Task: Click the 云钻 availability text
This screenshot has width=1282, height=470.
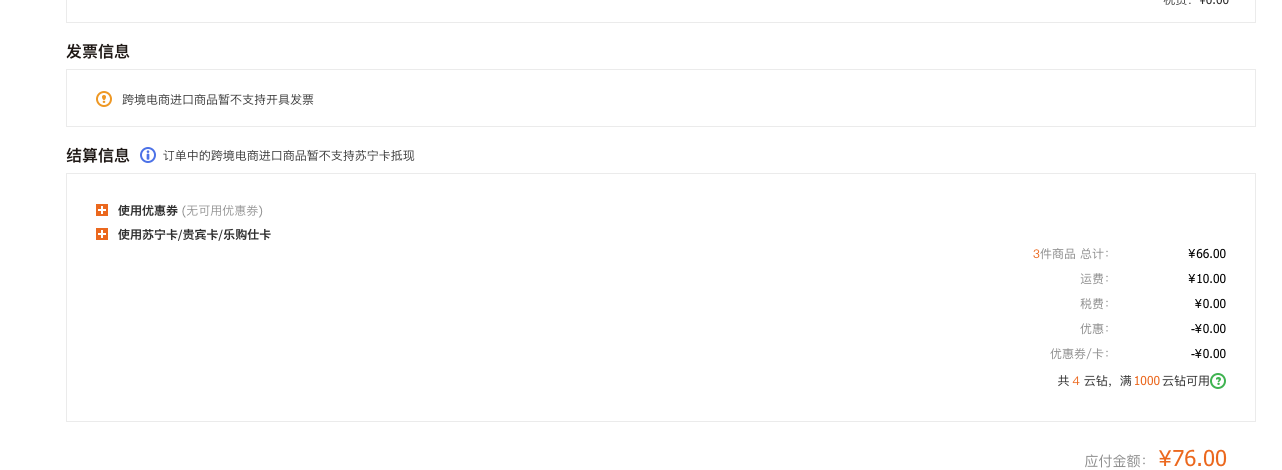Action: (x=1134, y=381)
